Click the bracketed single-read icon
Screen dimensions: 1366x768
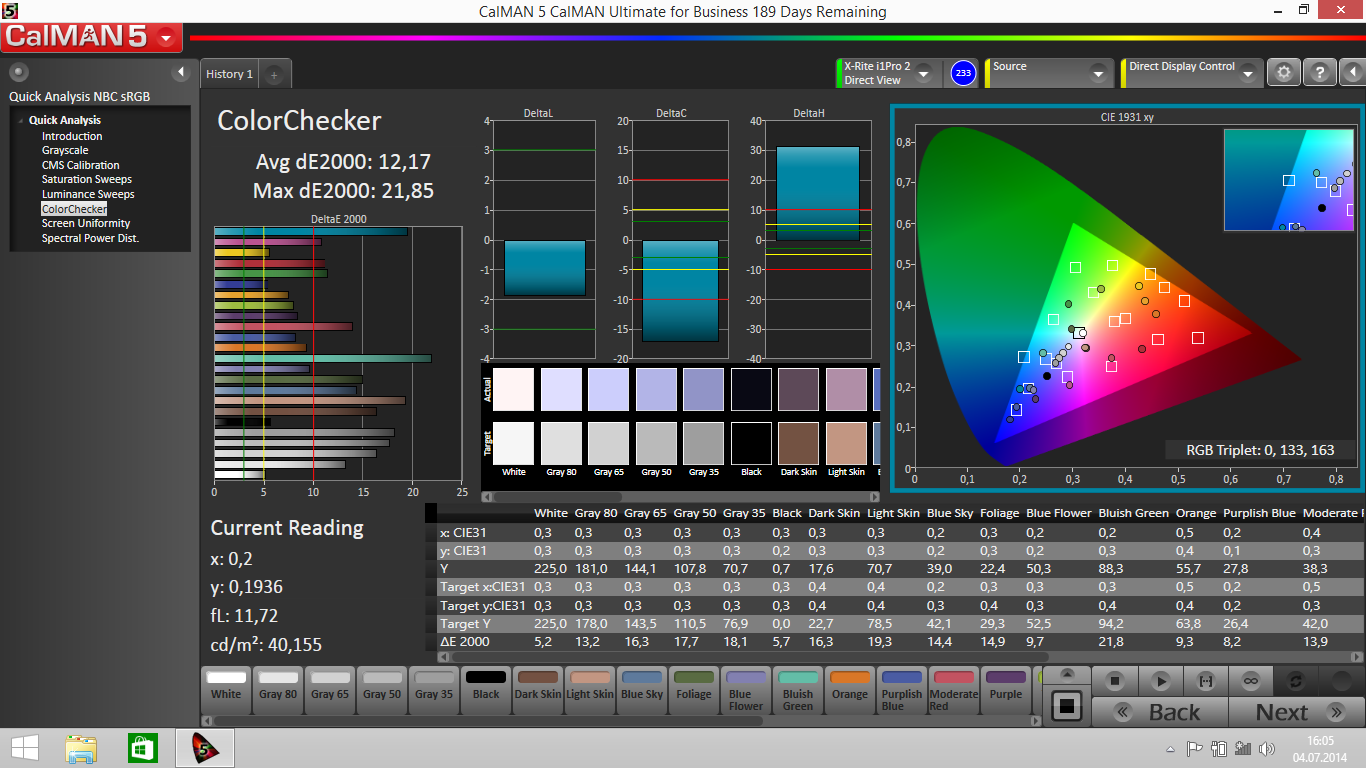1205,681
